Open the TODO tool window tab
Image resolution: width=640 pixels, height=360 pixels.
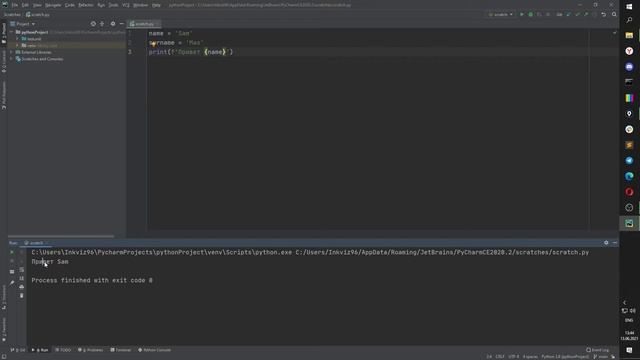point(63,350)
